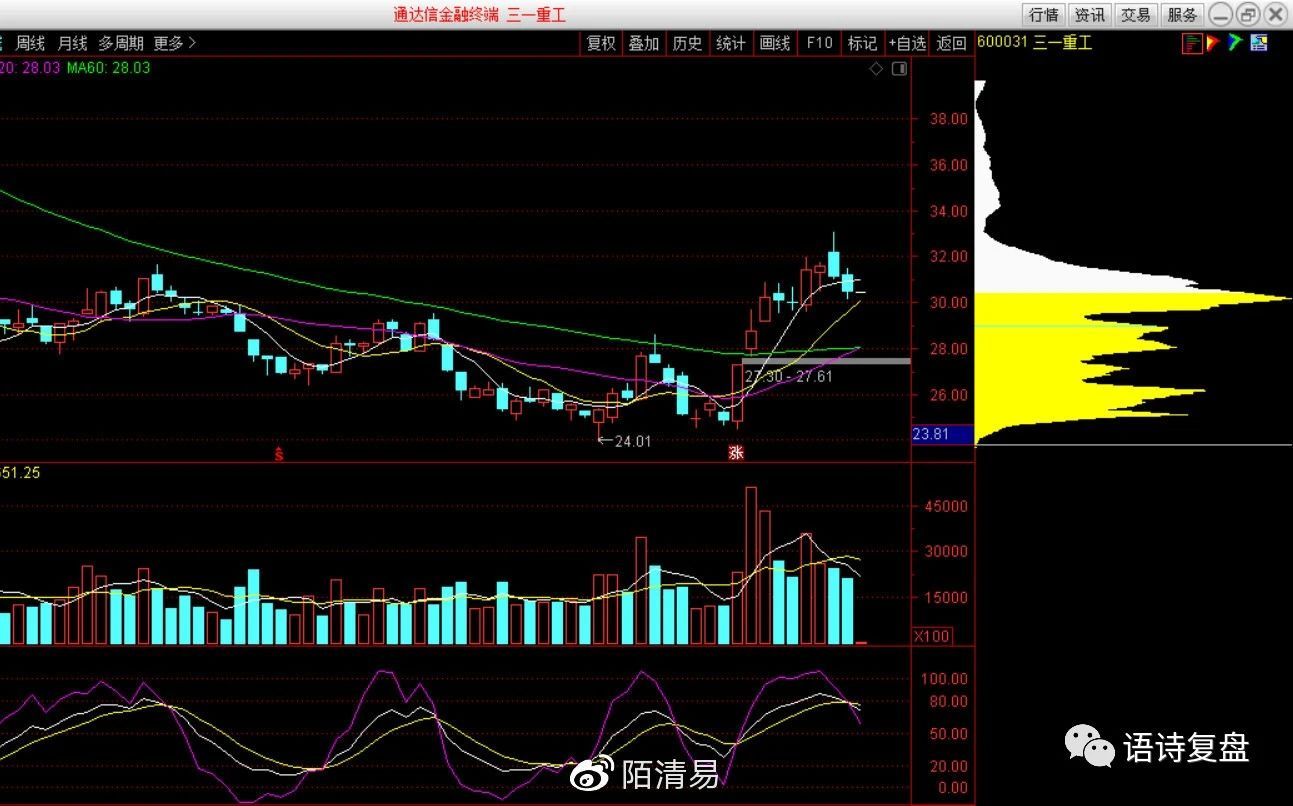The width and height of the screenshot is (1293, 806).
Task: Switch to 月线 monthly chart
Action: [72, 43]
